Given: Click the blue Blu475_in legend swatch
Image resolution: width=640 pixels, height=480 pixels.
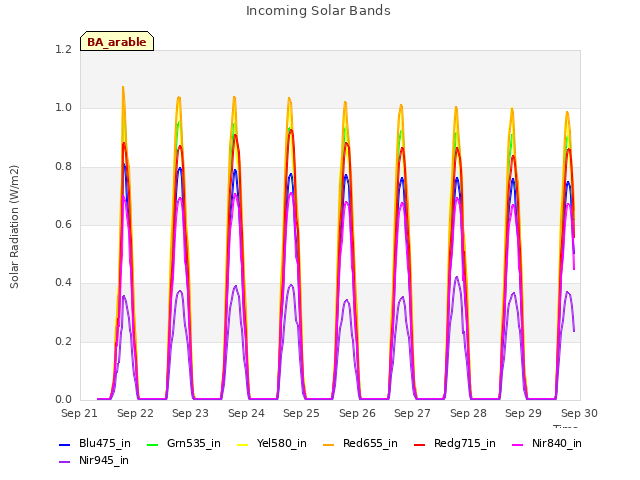Looking at the screenshot, I should coord(64,444).
